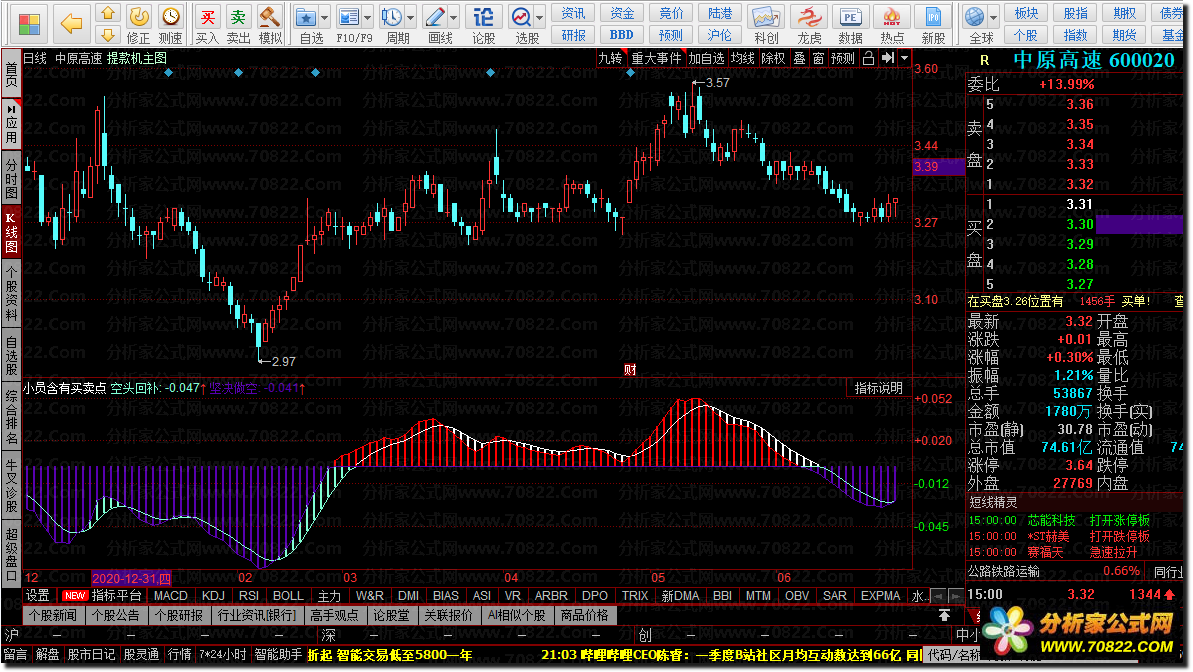Open the 智能助手 status bar entry
This screenshot has height=672, width=1193.
click(x=278, y=654)
